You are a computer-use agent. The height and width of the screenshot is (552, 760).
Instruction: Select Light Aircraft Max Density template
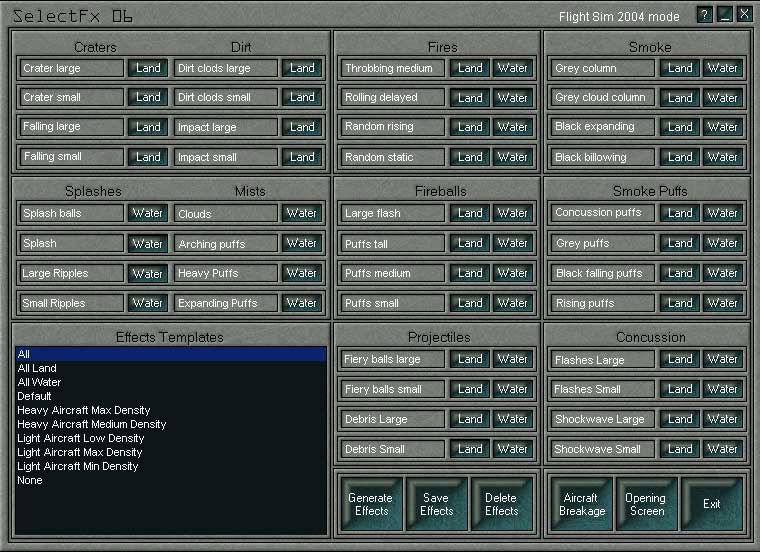(171, 452)
